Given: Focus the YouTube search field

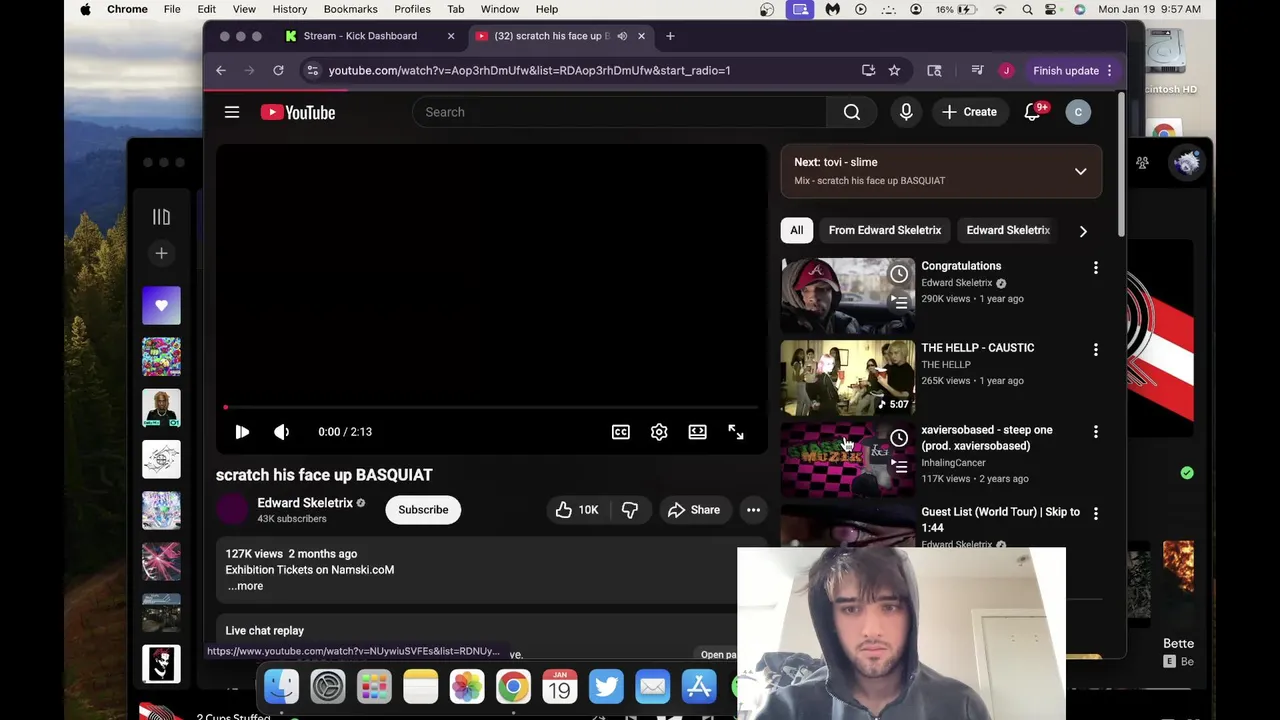Looking at the screenshot, I should (619, 112).
